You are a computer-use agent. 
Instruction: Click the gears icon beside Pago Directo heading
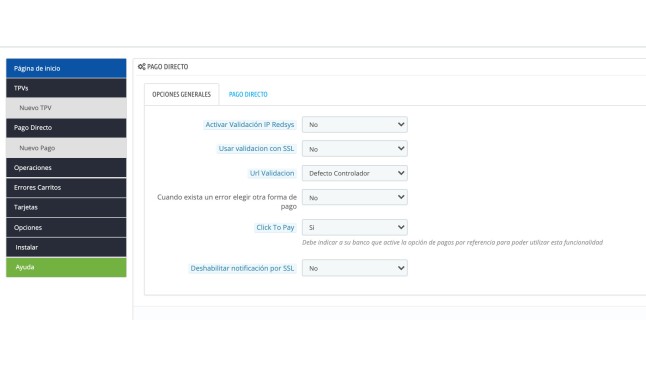142,66
